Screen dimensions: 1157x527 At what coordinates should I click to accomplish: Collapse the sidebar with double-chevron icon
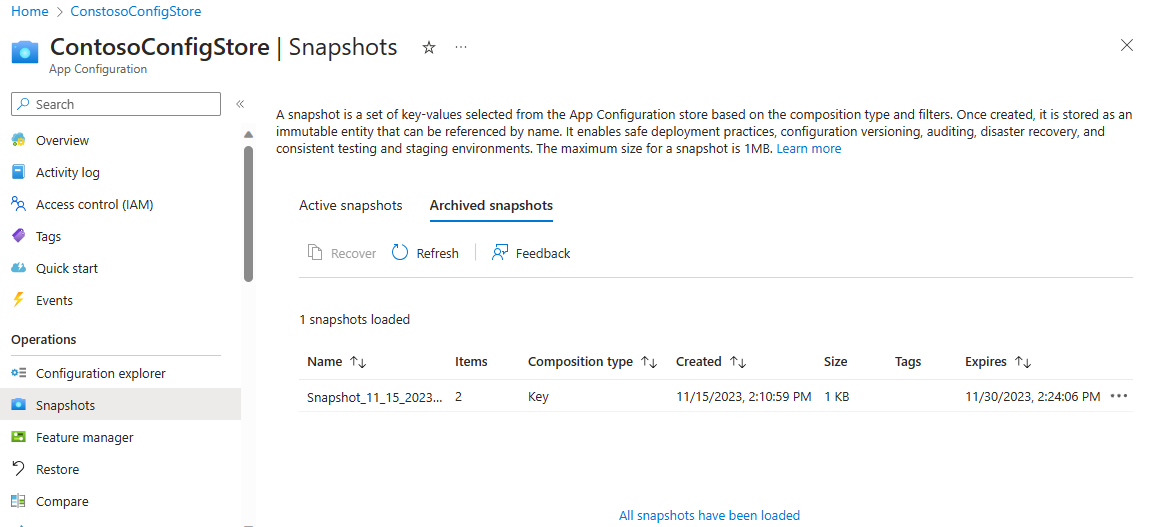[240, 104]
